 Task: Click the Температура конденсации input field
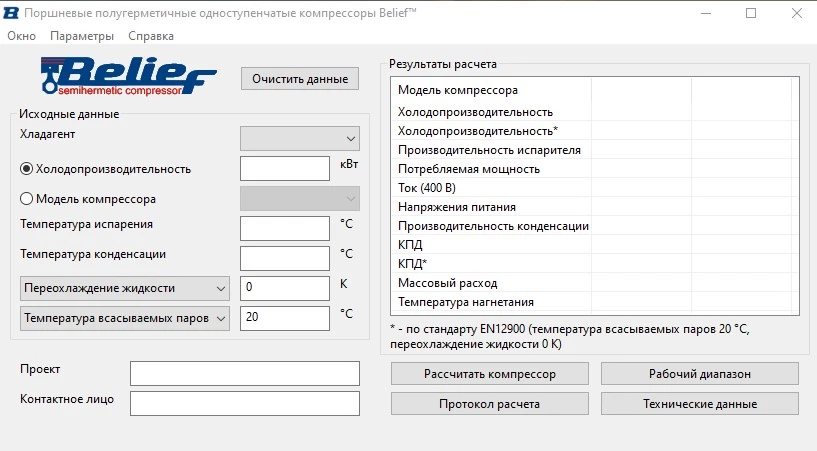[x=285, y=258]
